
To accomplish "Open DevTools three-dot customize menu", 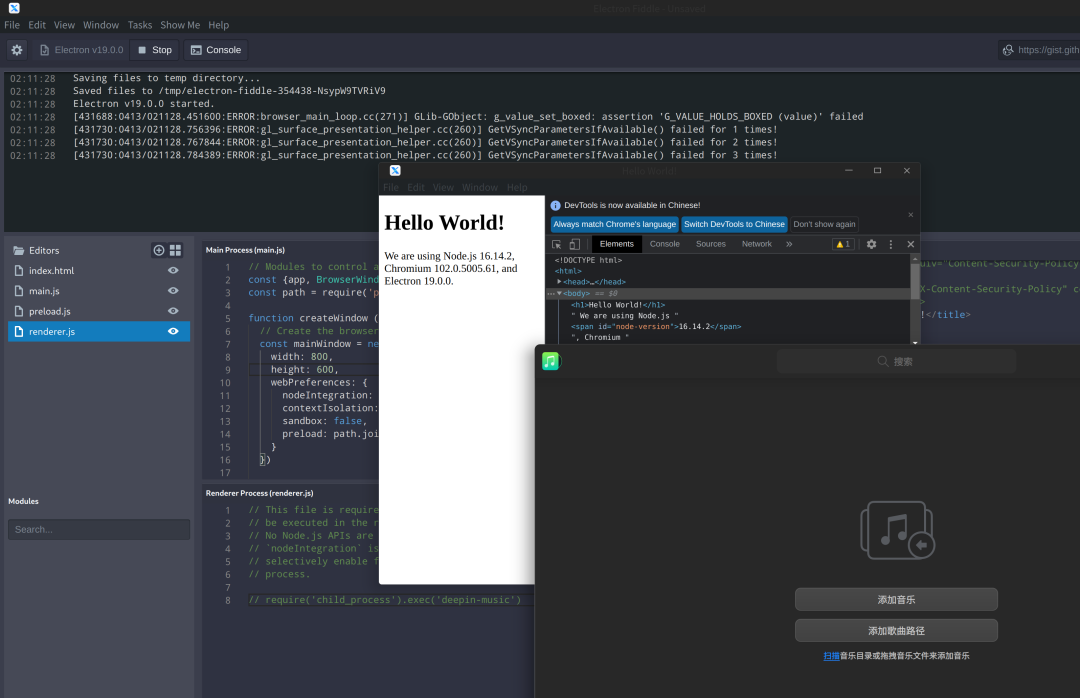I will (891, 244).
